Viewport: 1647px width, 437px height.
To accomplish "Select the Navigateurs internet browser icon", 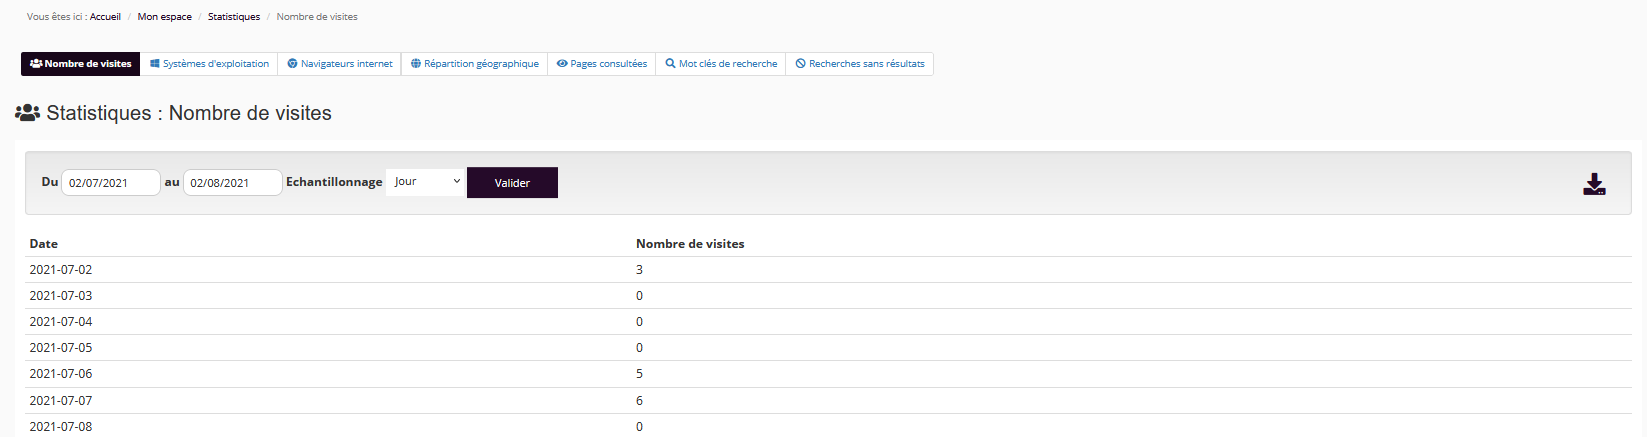I will [x=292, y=64].
